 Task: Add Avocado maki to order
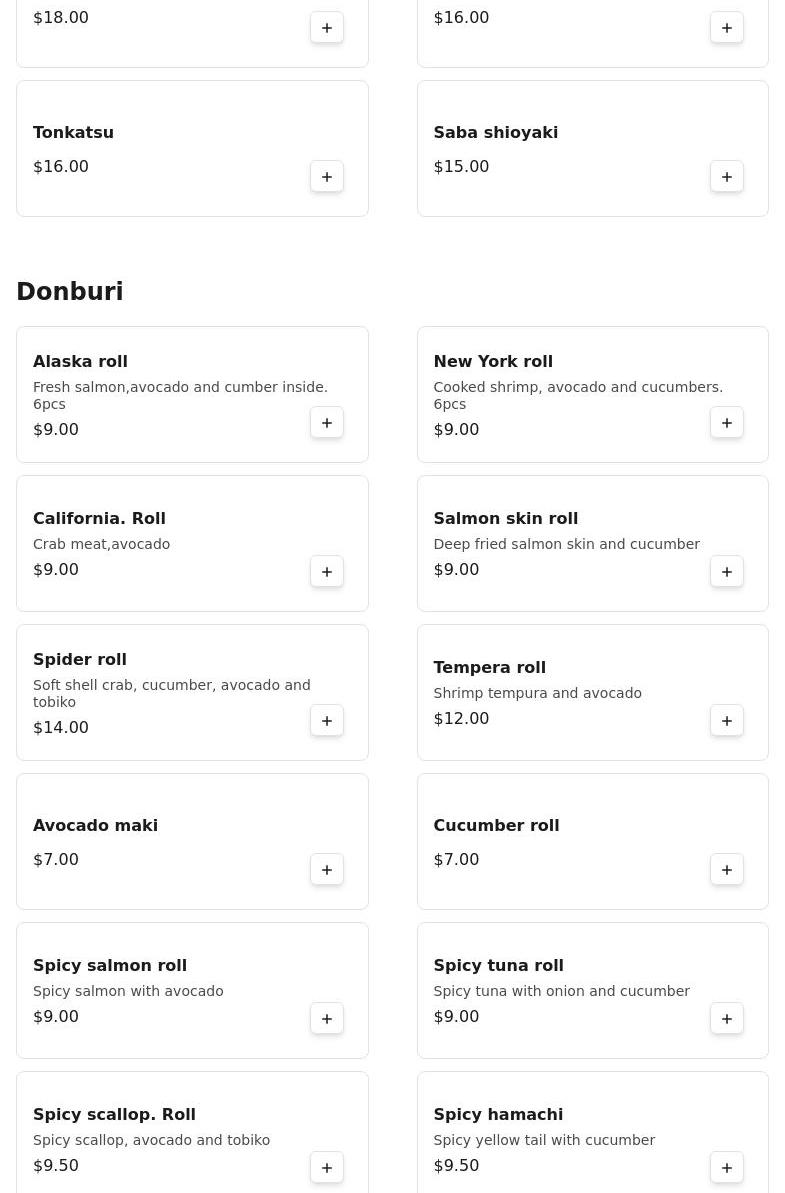point(327,870)
